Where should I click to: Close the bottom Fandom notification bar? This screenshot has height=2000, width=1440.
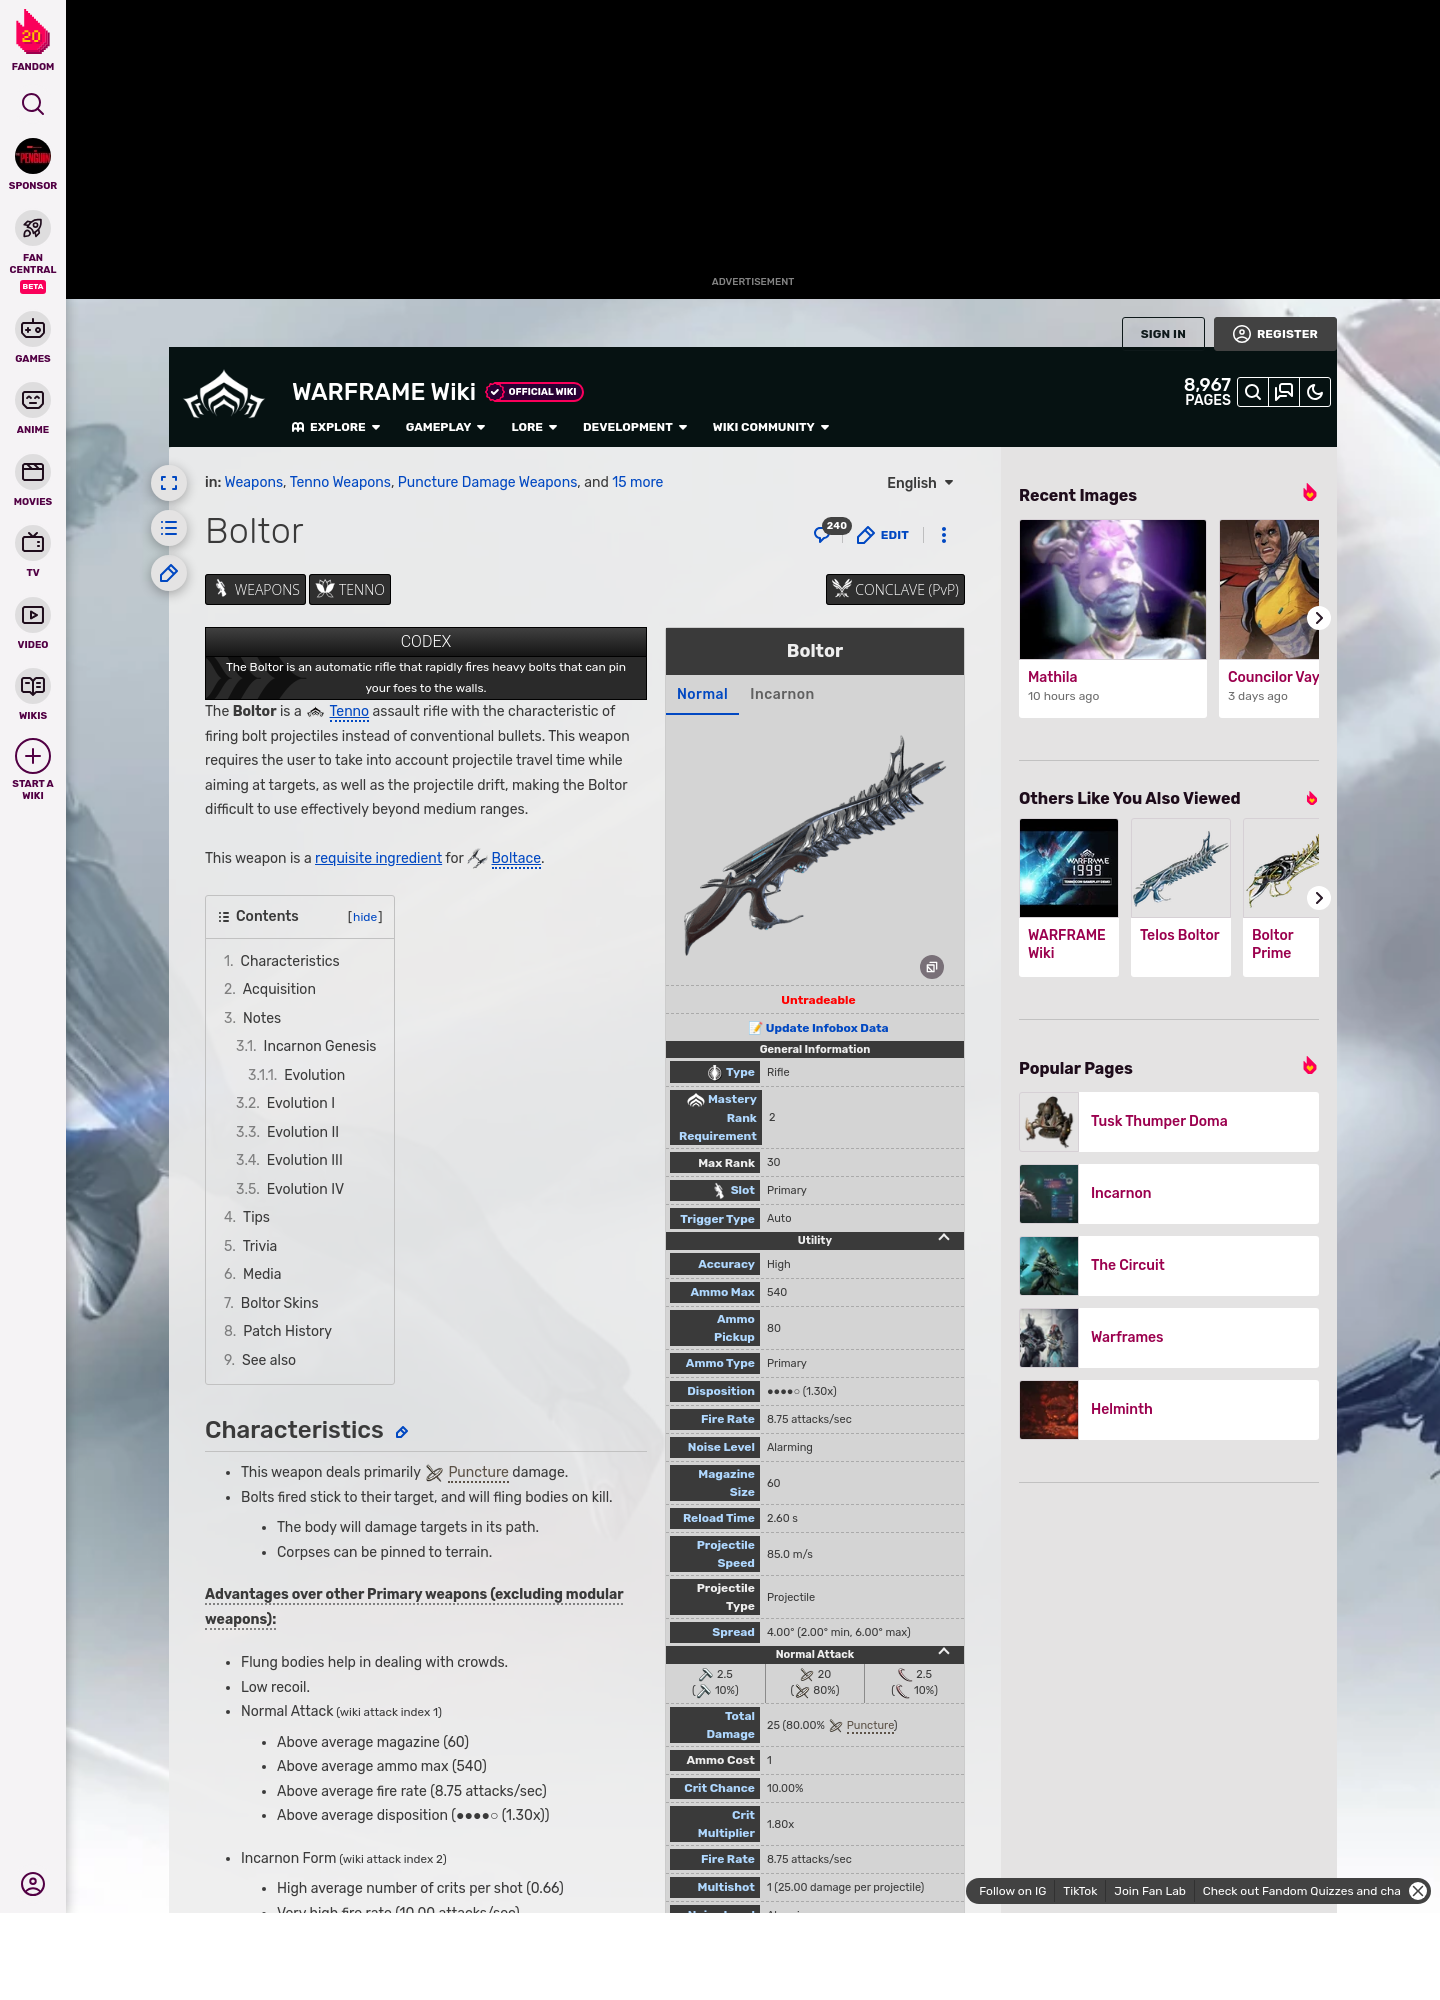click(x=1418, y=1891)
